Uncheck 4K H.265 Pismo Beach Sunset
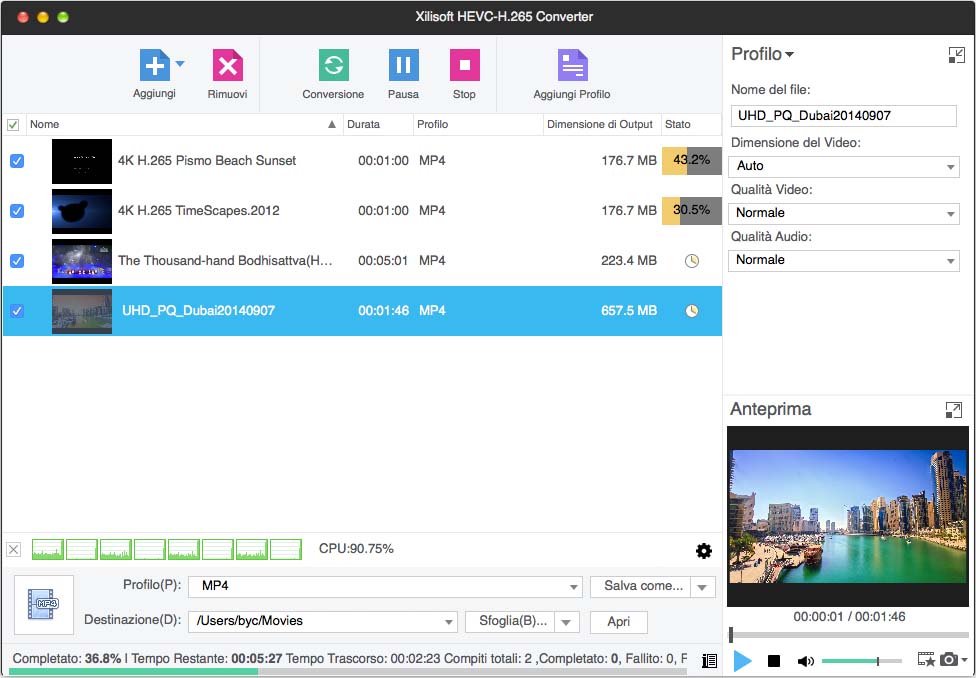Image resolution: width=976 pixels, height=678 pixels. coord(17,161)
